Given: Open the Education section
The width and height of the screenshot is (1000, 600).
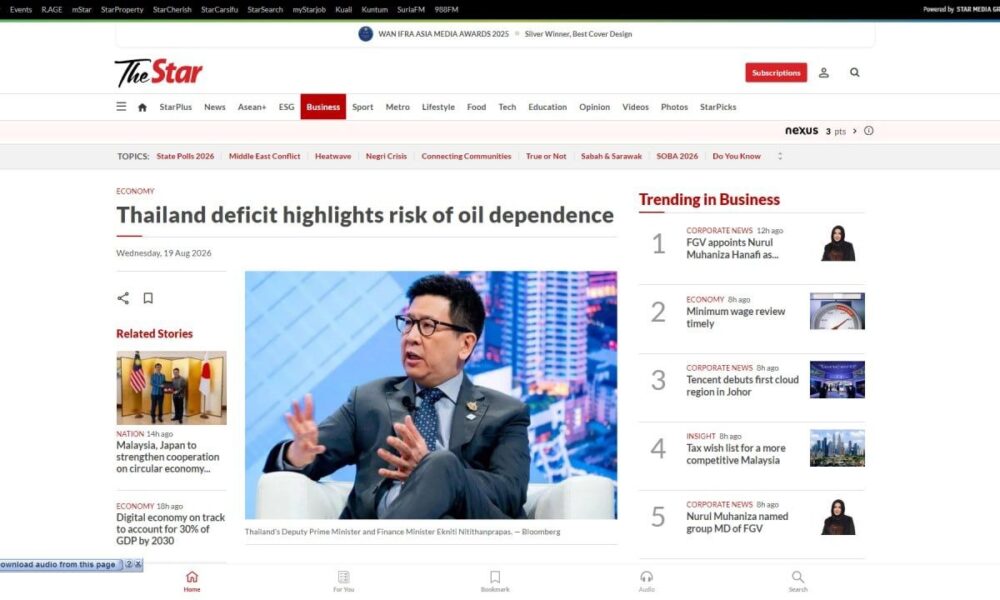Looking at the screenshot, I should pos(547,107).
